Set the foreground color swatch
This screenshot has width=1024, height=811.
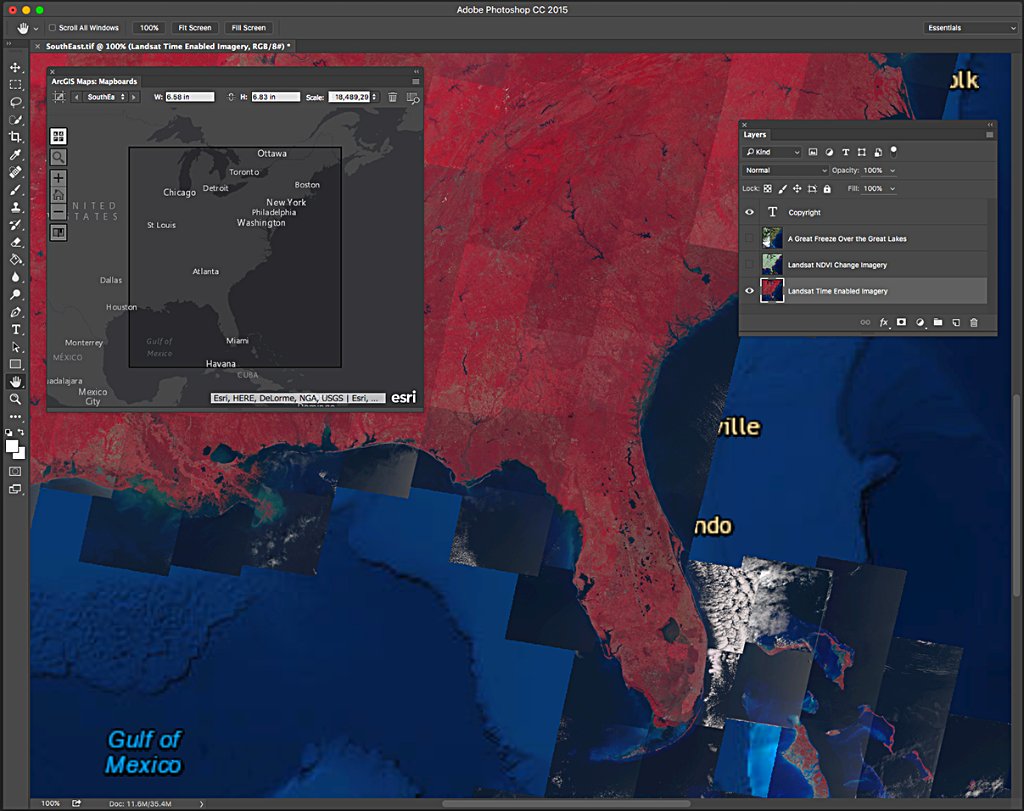tap(12, 447)
